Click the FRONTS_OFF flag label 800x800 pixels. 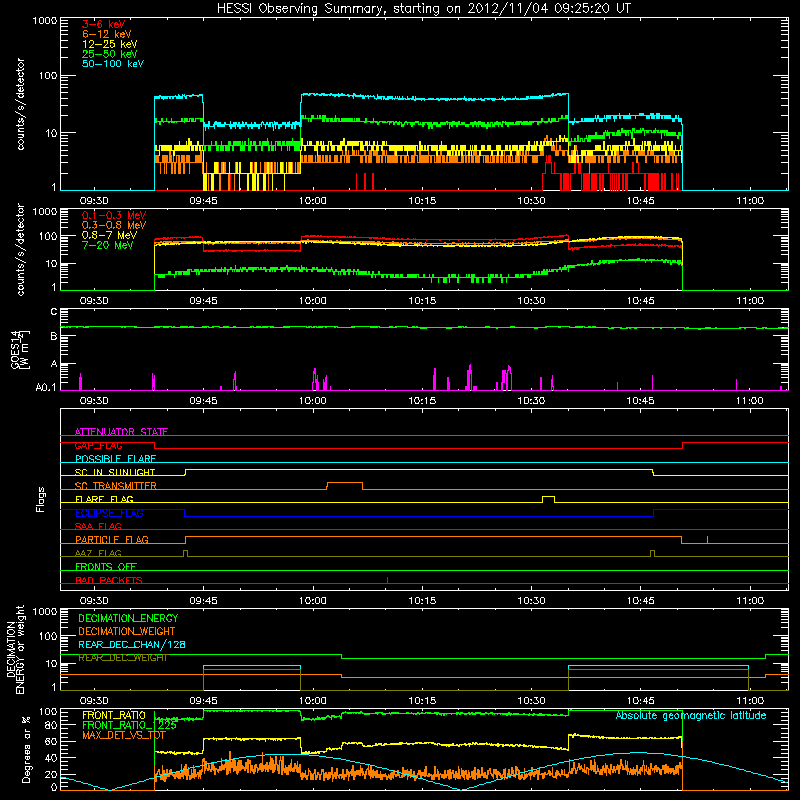(x=106, y=566)
